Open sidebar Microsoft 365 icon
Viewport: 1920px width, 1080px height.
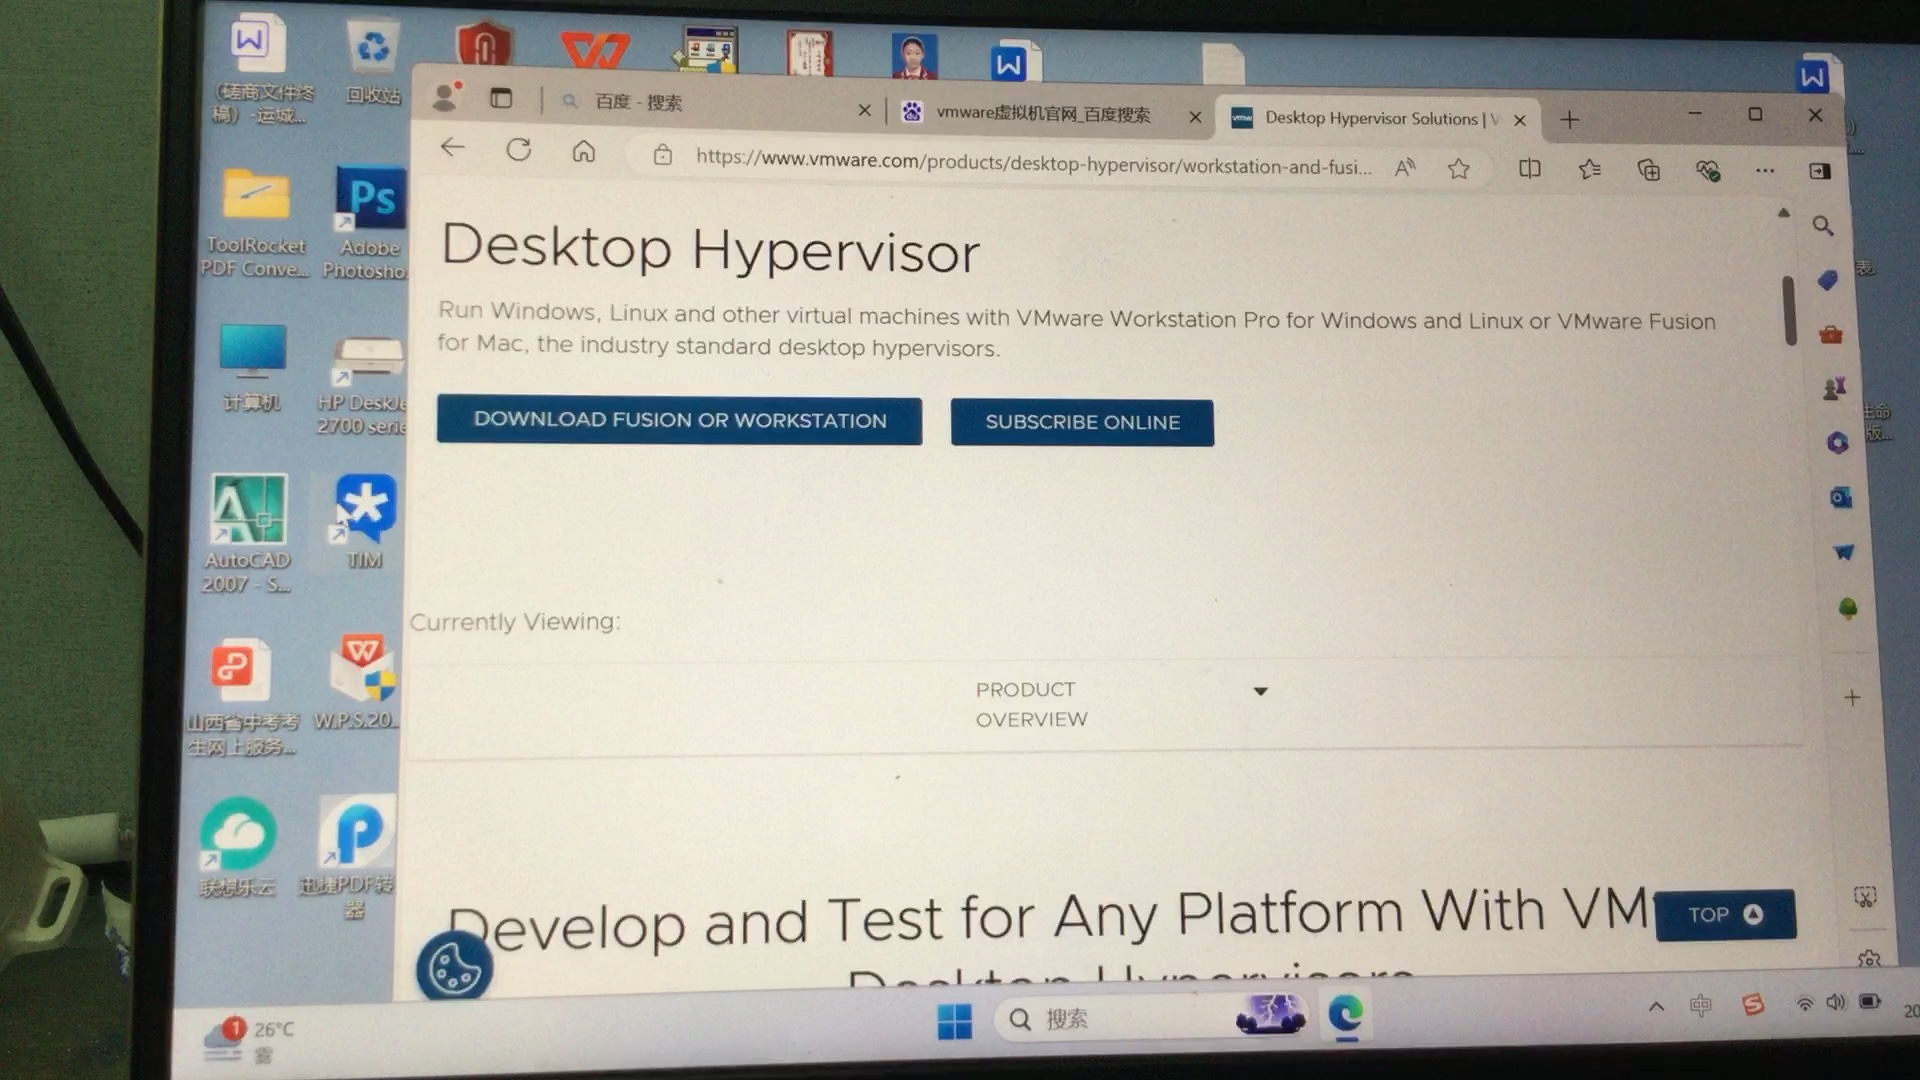click(x=1837, y=443)
